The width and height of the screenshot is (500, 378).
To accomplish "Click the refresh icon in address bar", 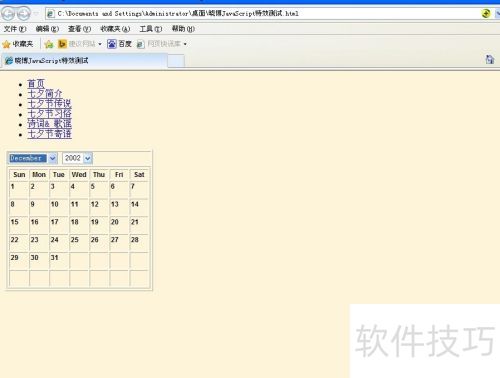I will (x=486, y=13).
